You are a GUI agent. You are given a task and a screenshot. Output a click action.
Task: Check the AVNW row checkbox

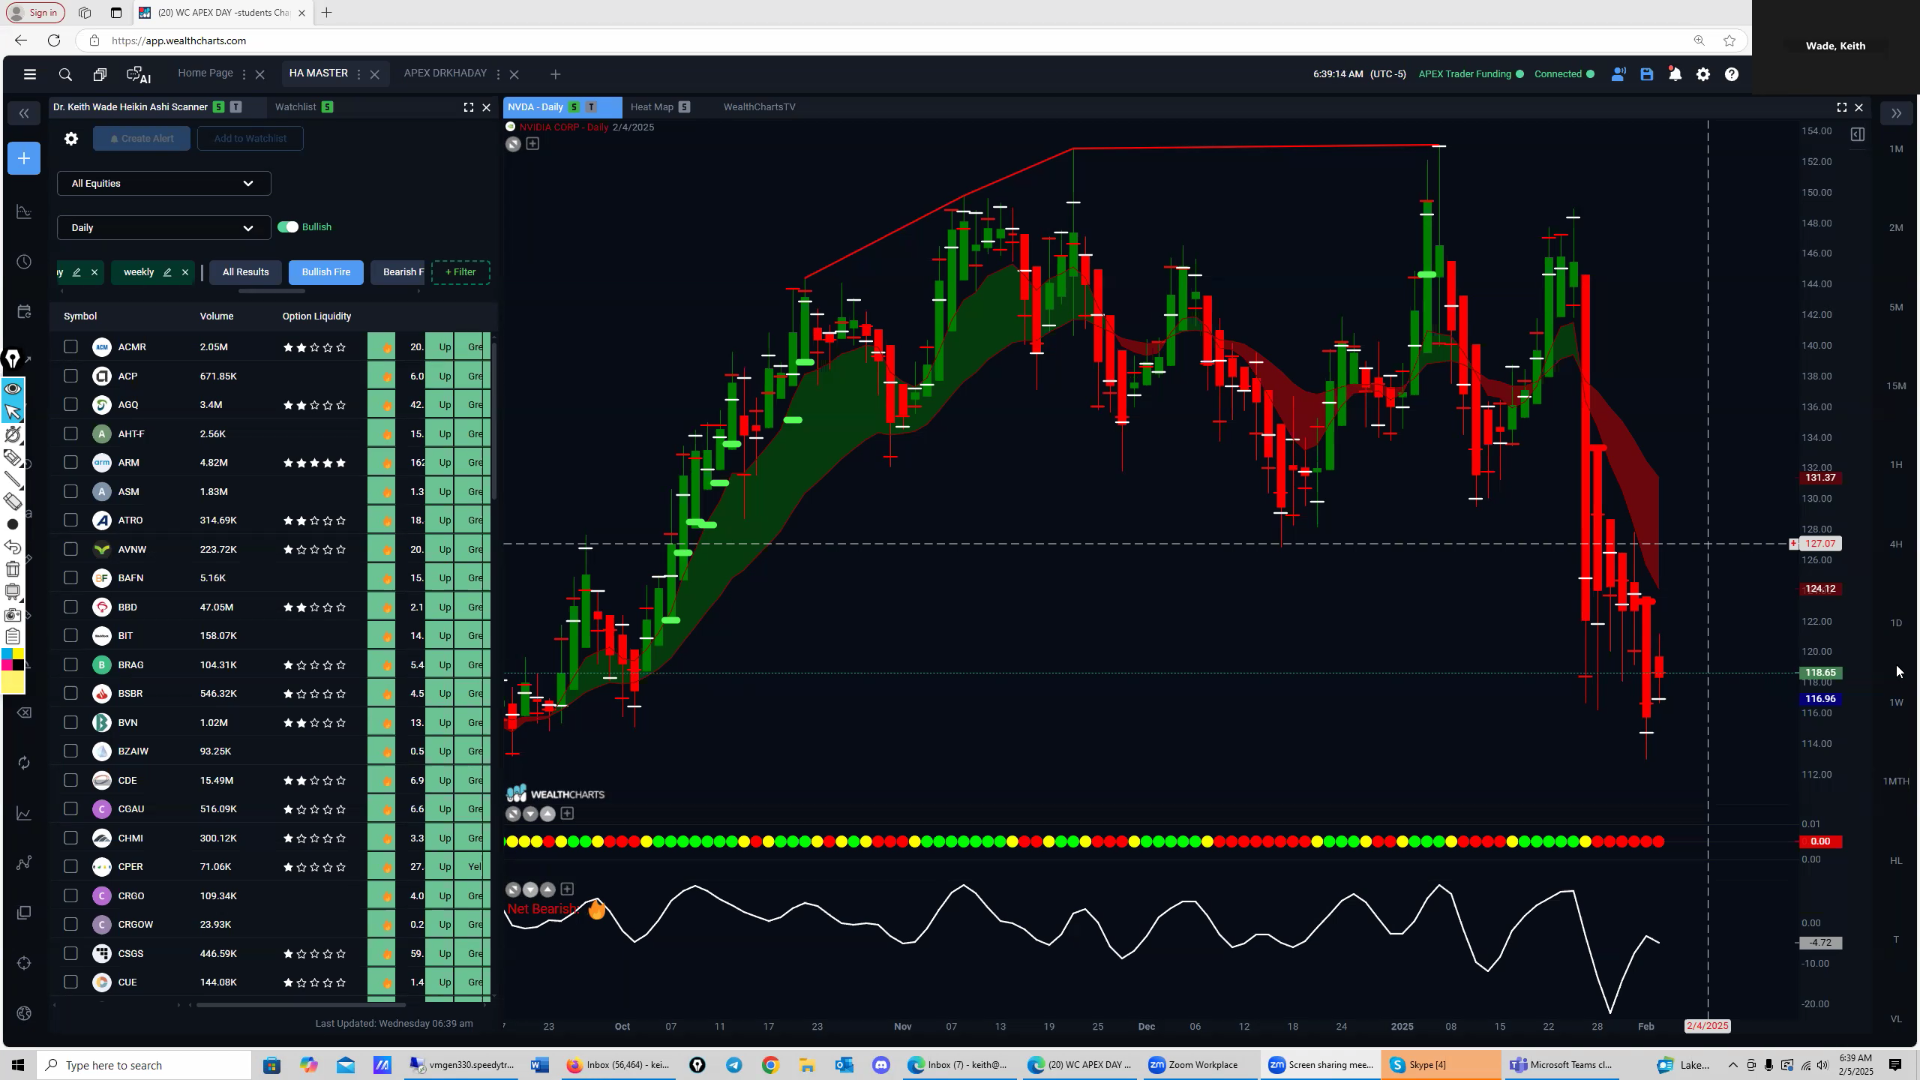(x=70, y=549)
